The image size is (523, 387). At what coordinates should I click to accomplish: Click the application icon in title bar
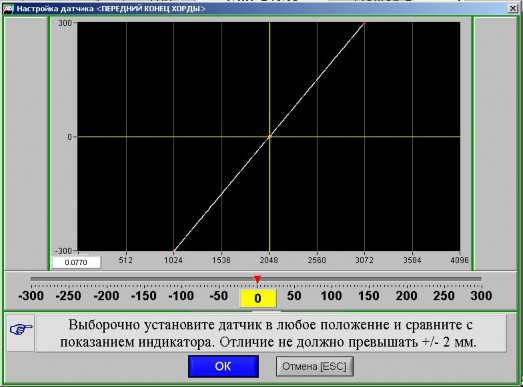(8, 9)
